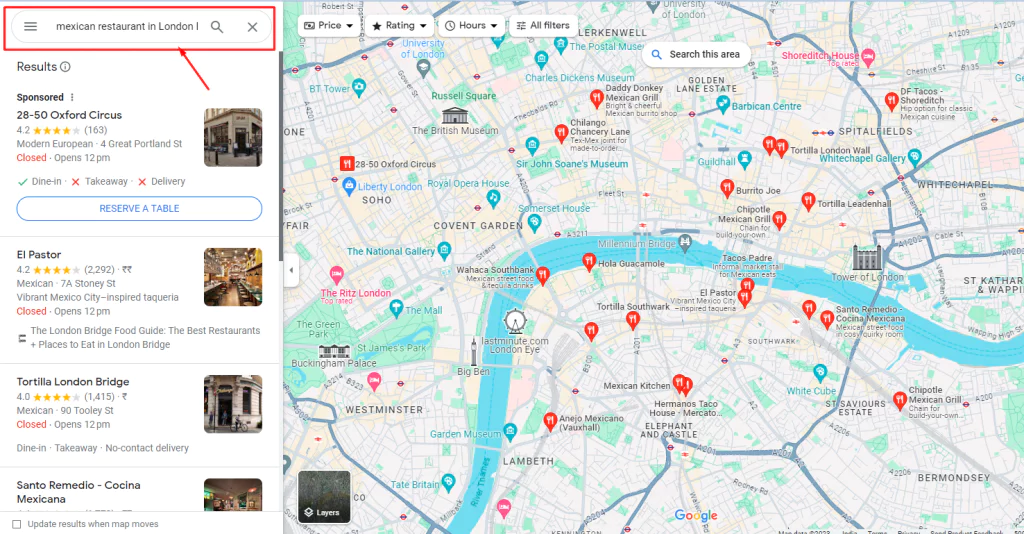Click the Garden Museum pin

[x=510, y=432]
